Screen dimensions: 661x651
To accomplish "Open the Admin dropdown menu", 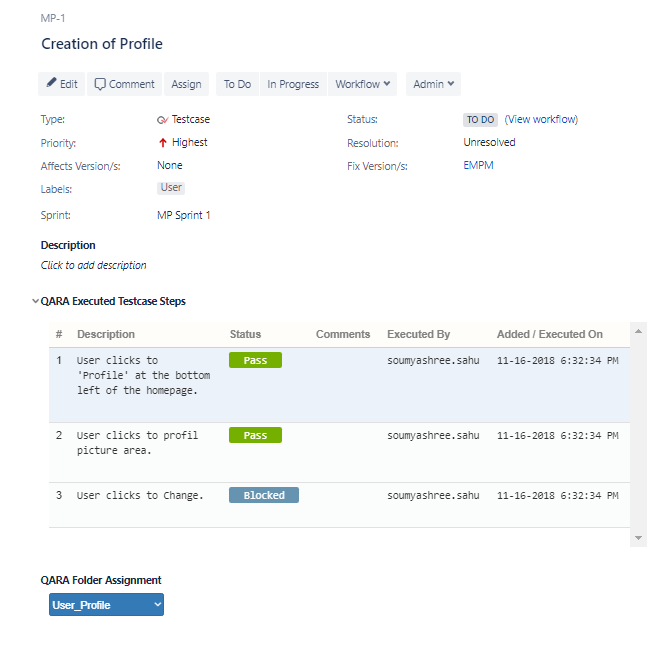I will pos(433,84).
